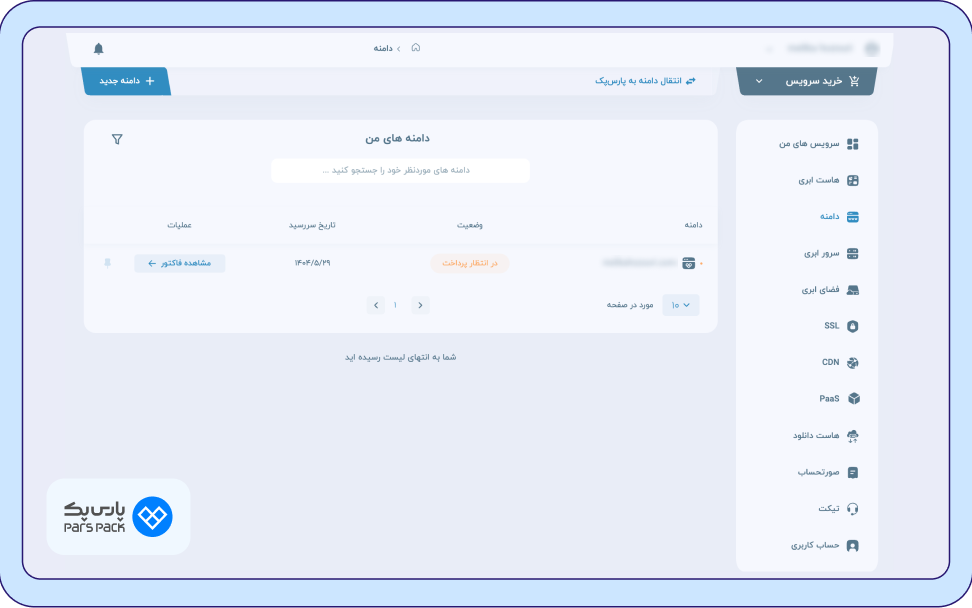Click the home breadcrumb icon
The width and height of the screenshot is (972, 608).
click(416, 48)
